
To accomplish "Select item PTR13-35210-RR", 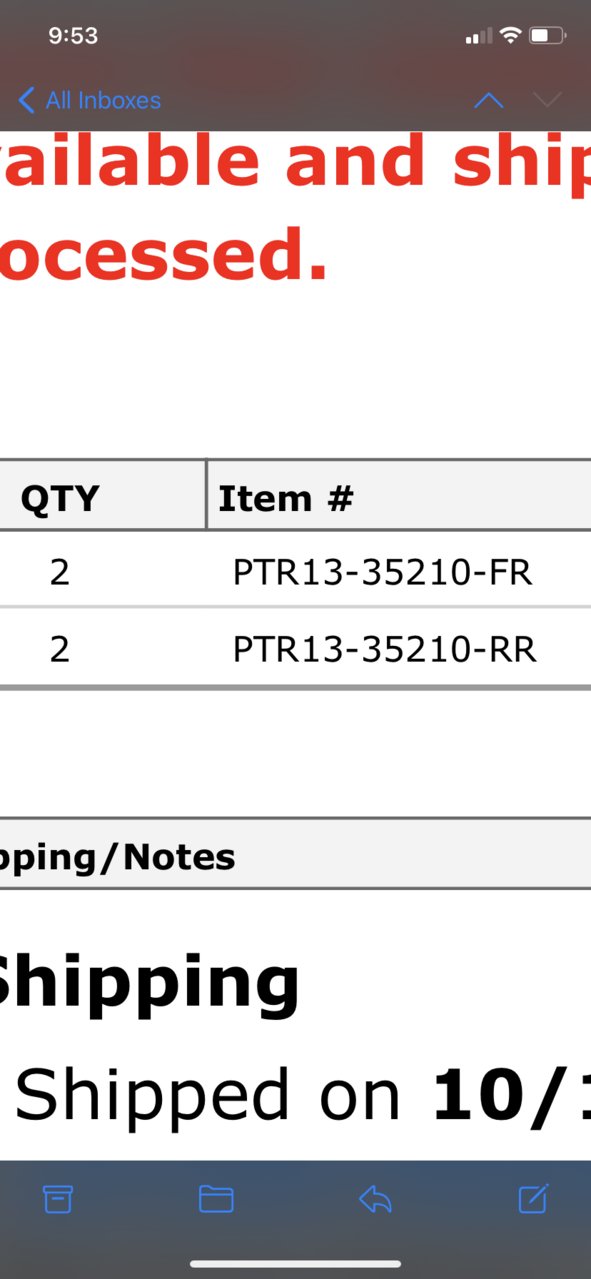I will [385, 650].
